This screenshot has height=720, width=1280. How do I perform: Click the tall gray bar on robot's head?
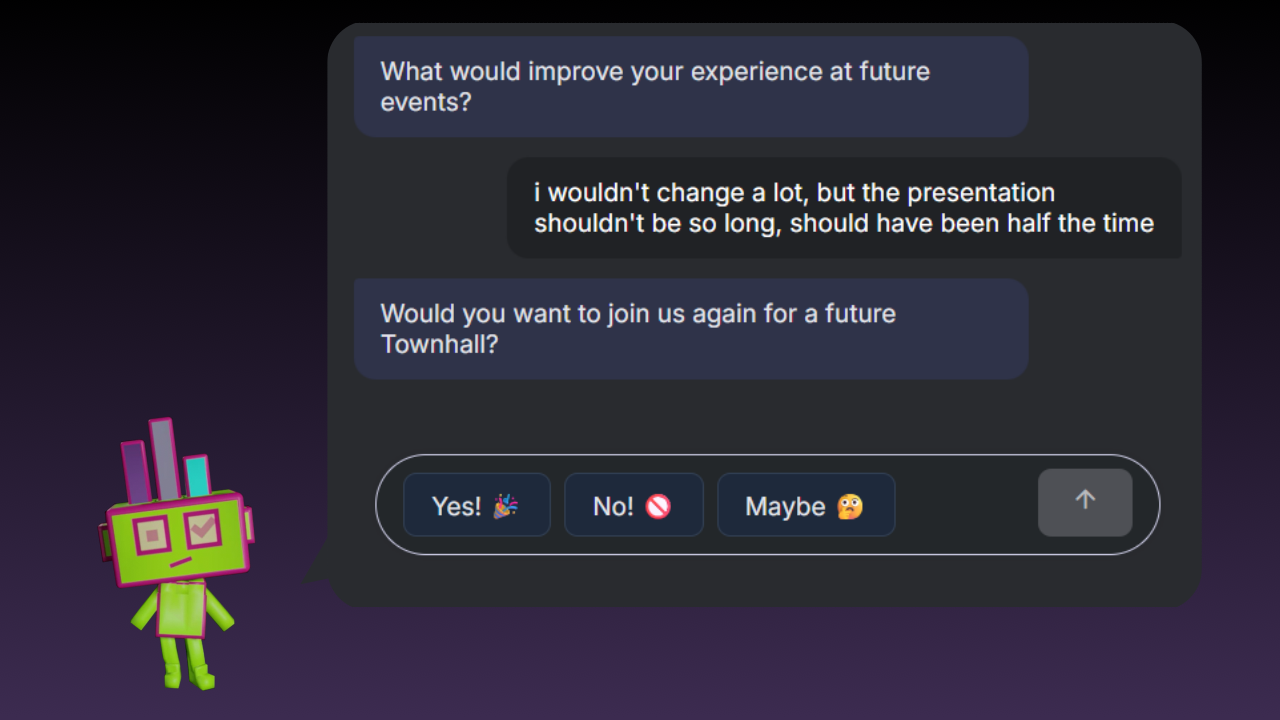point(165,459)
